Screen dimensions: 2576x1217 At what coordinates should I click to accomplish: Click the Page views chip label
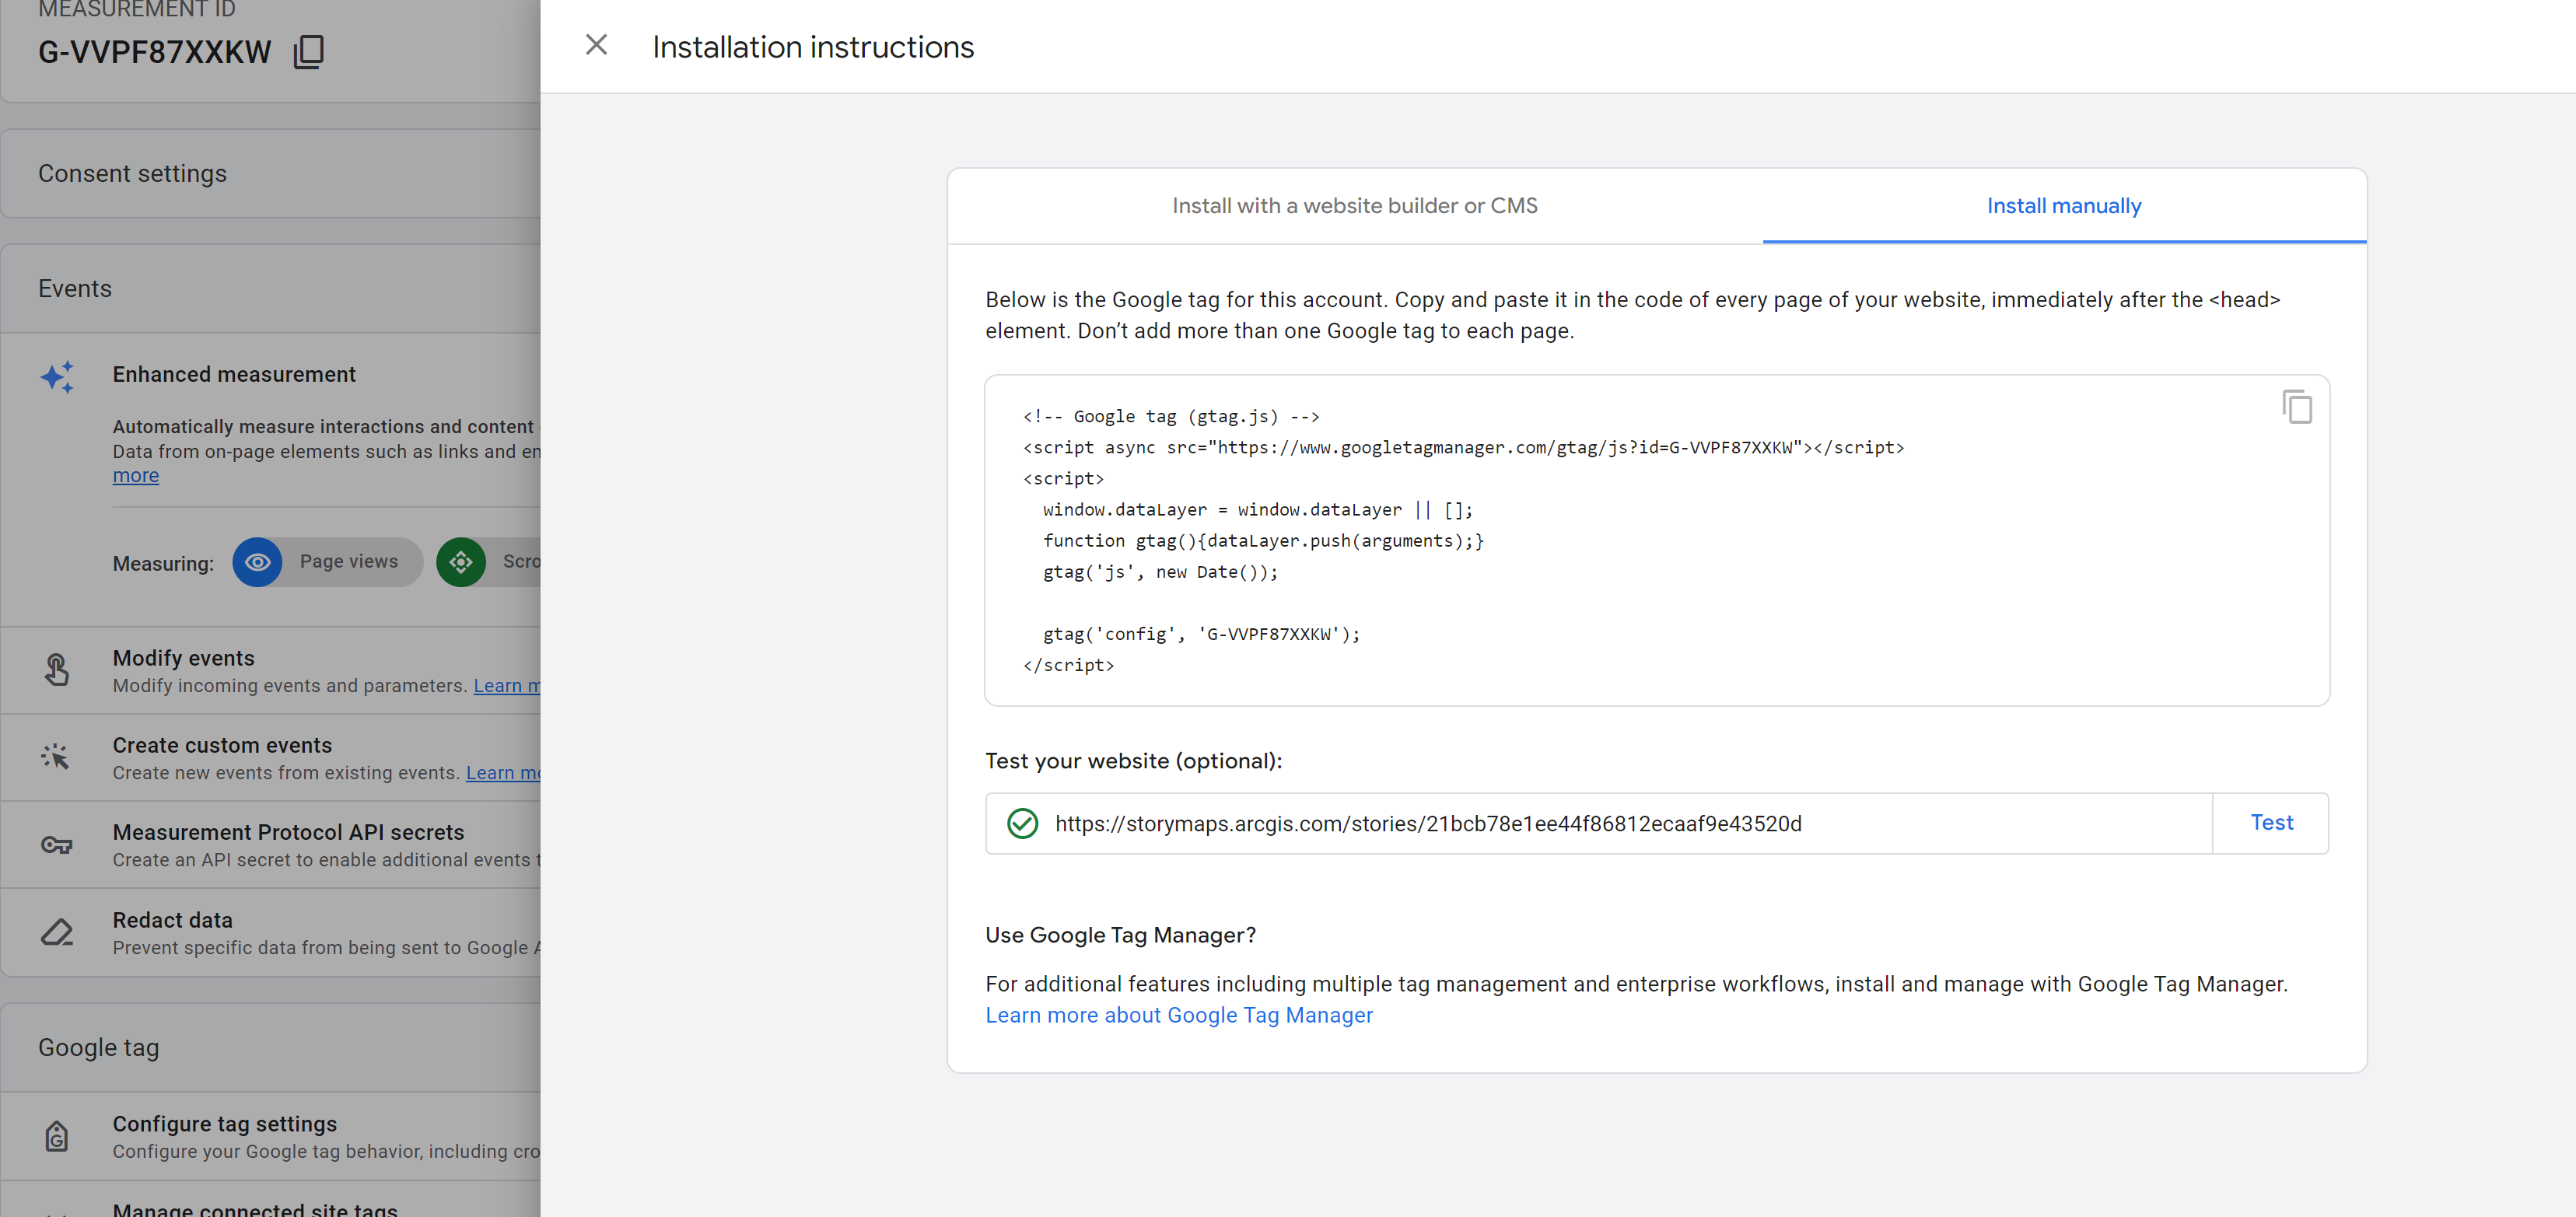click(349, 562)
